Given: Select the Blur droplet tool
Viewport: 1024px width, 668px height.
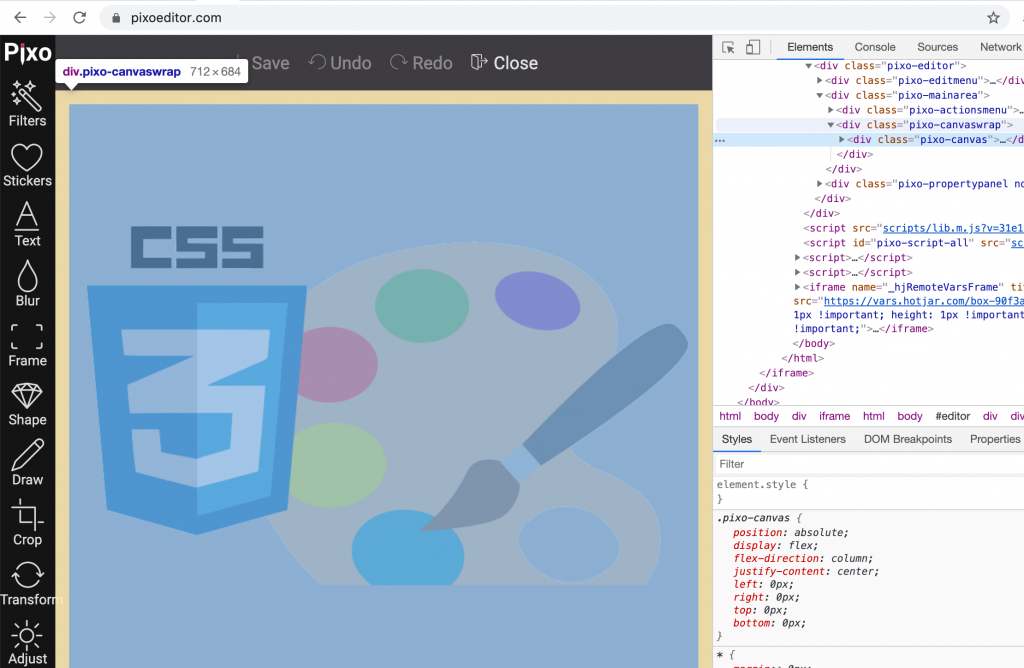Looking at the screenshot, I should (x=27, y=284).
